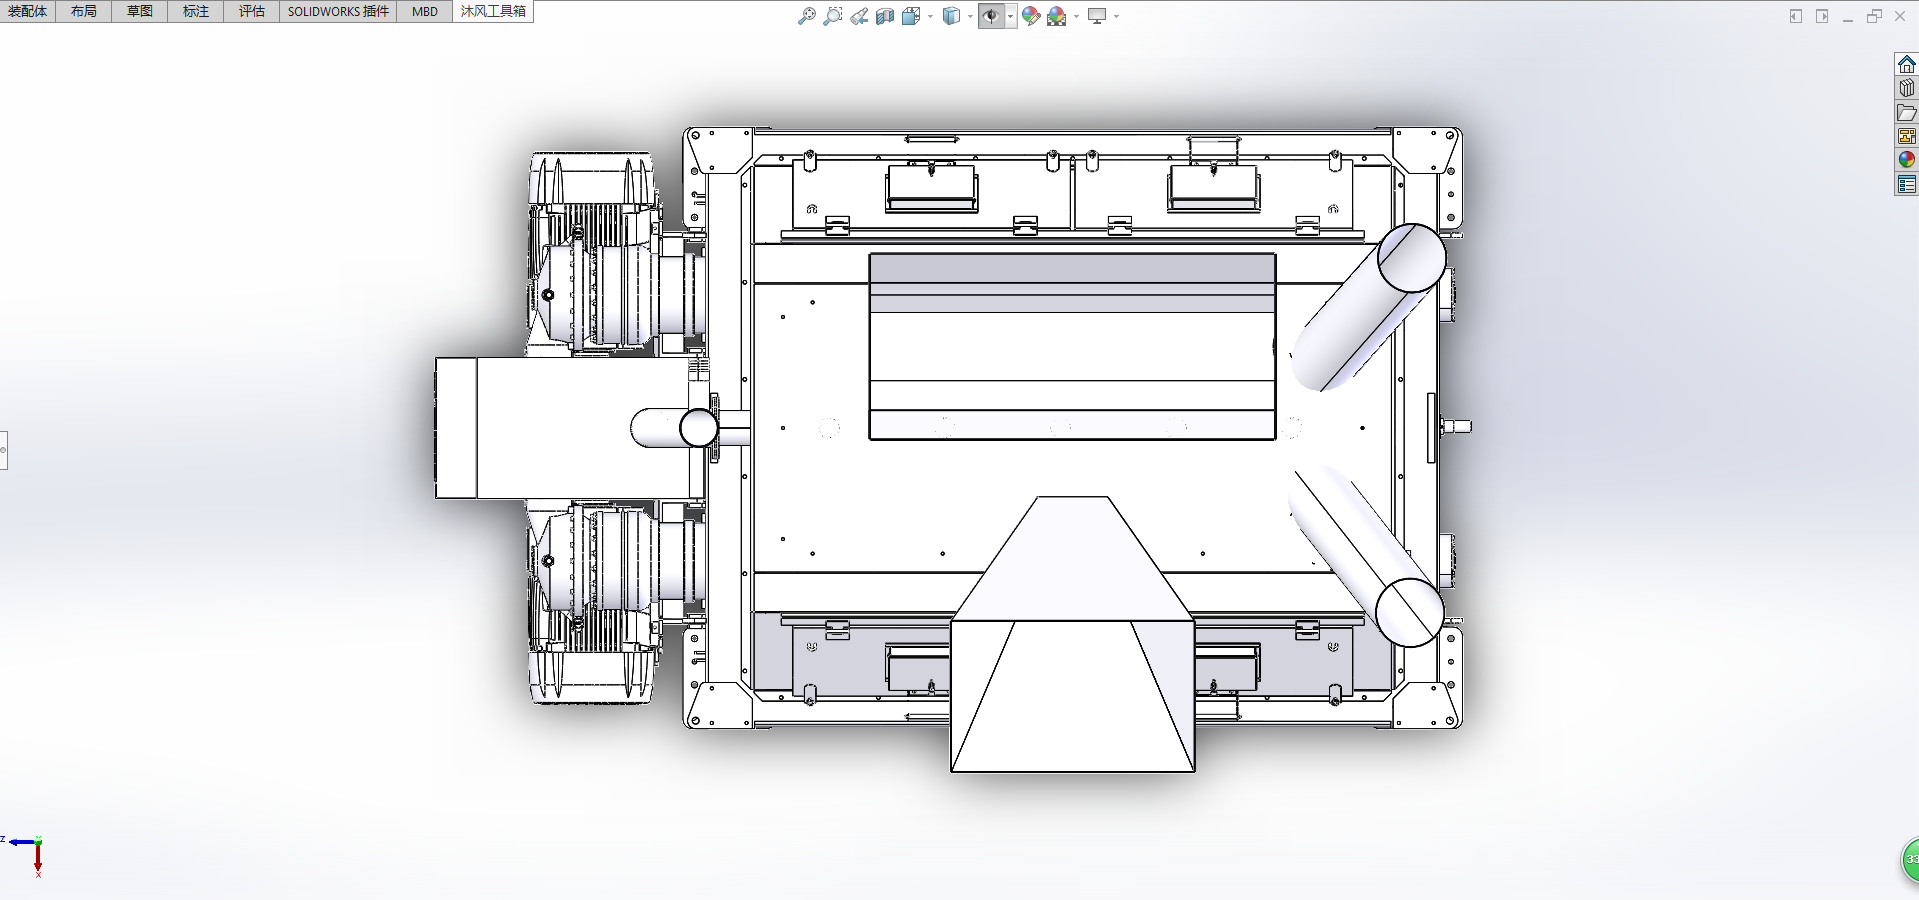Open the Custom Properties task pane
The width and height of the screenshot is (1919, 900).
(x=1907, y=184)
